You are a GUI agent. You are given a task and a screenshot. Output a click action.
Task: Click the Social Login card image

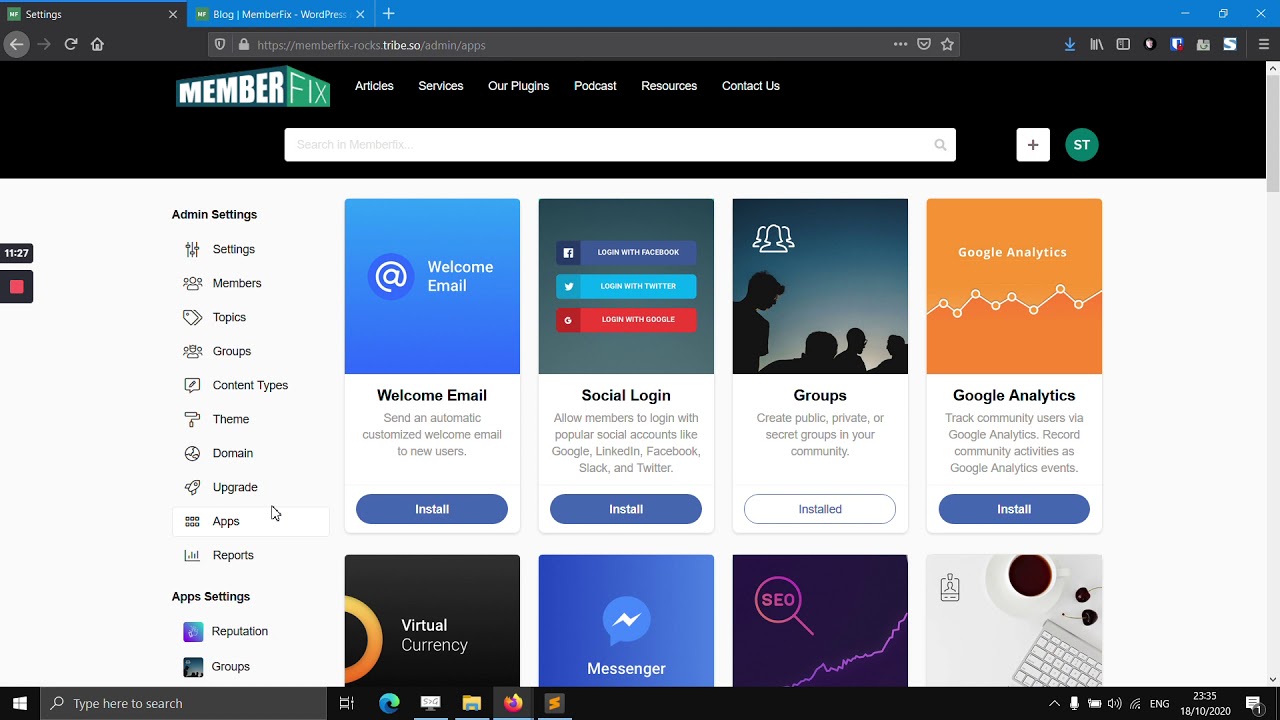[626, 286]
